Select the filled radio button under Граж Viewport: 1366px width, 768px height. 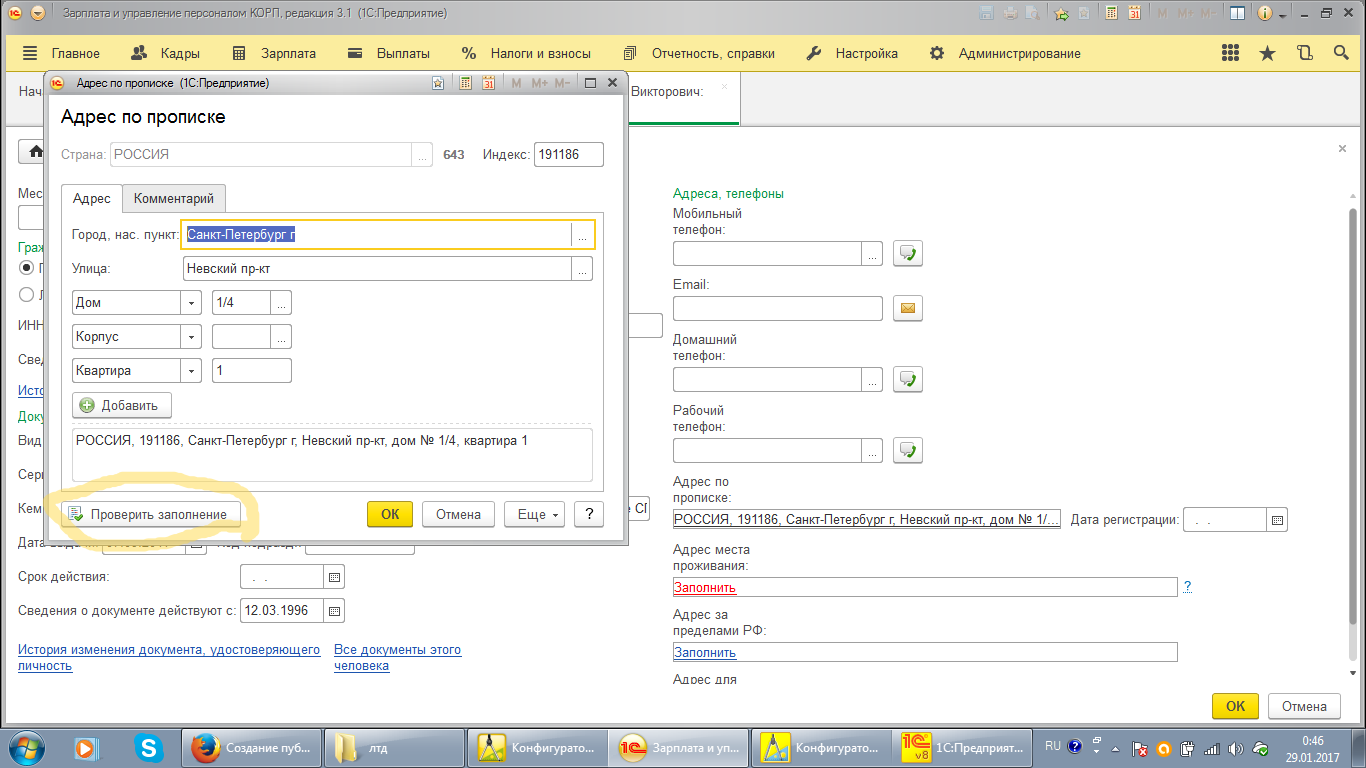tap(27, 267)
